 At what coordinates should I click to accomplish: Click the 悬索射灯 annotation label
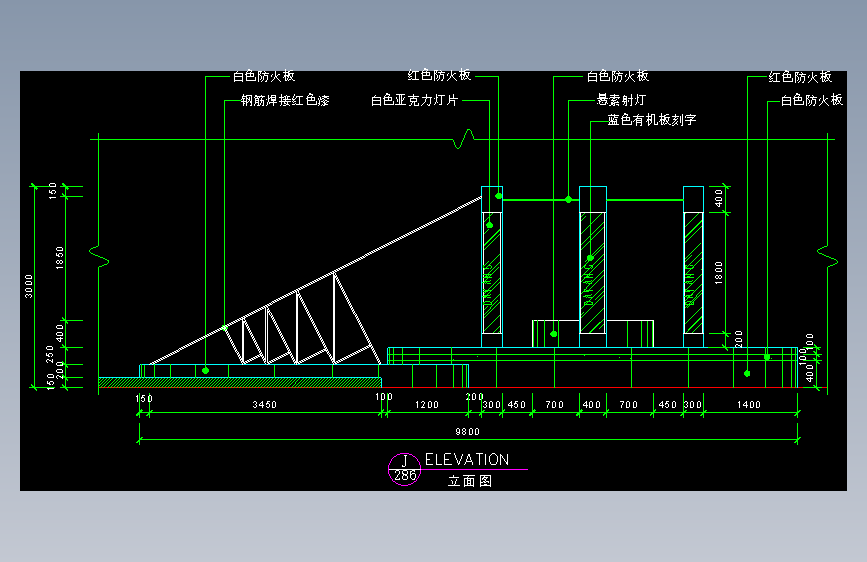(621, 100)
